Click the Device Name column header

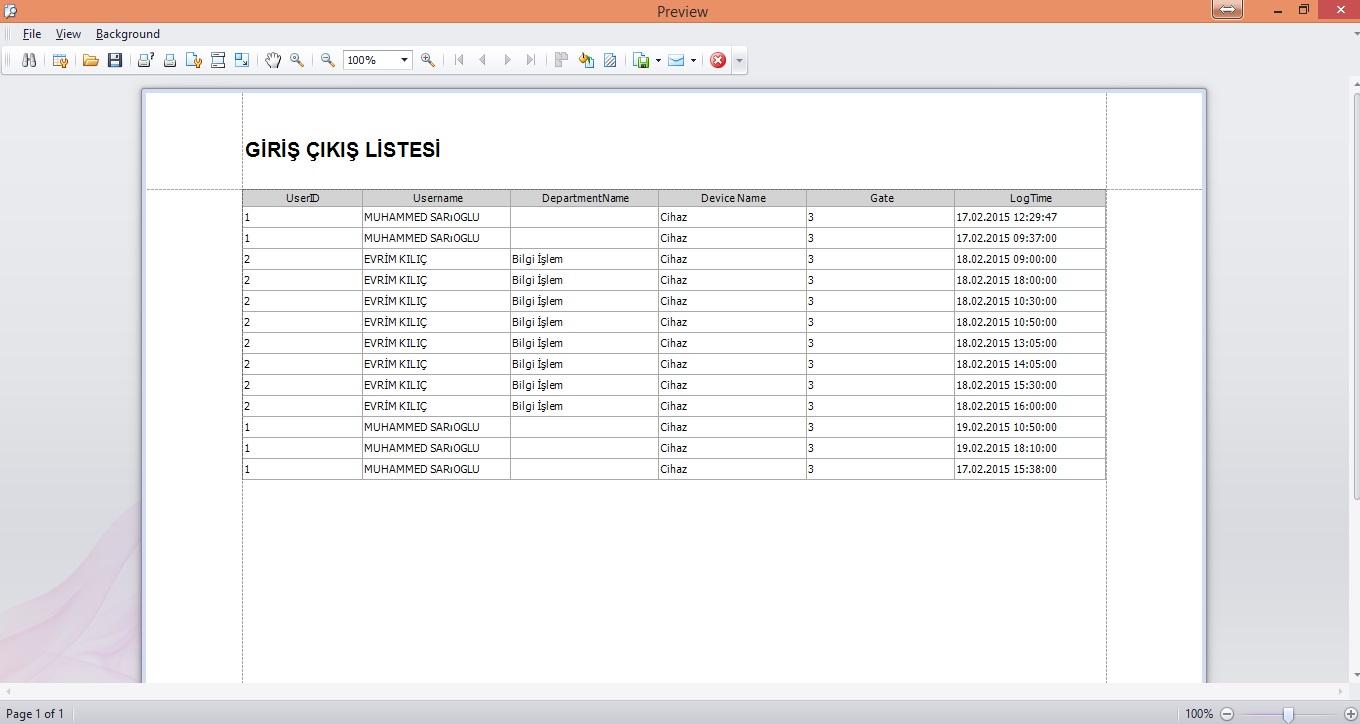733,198
